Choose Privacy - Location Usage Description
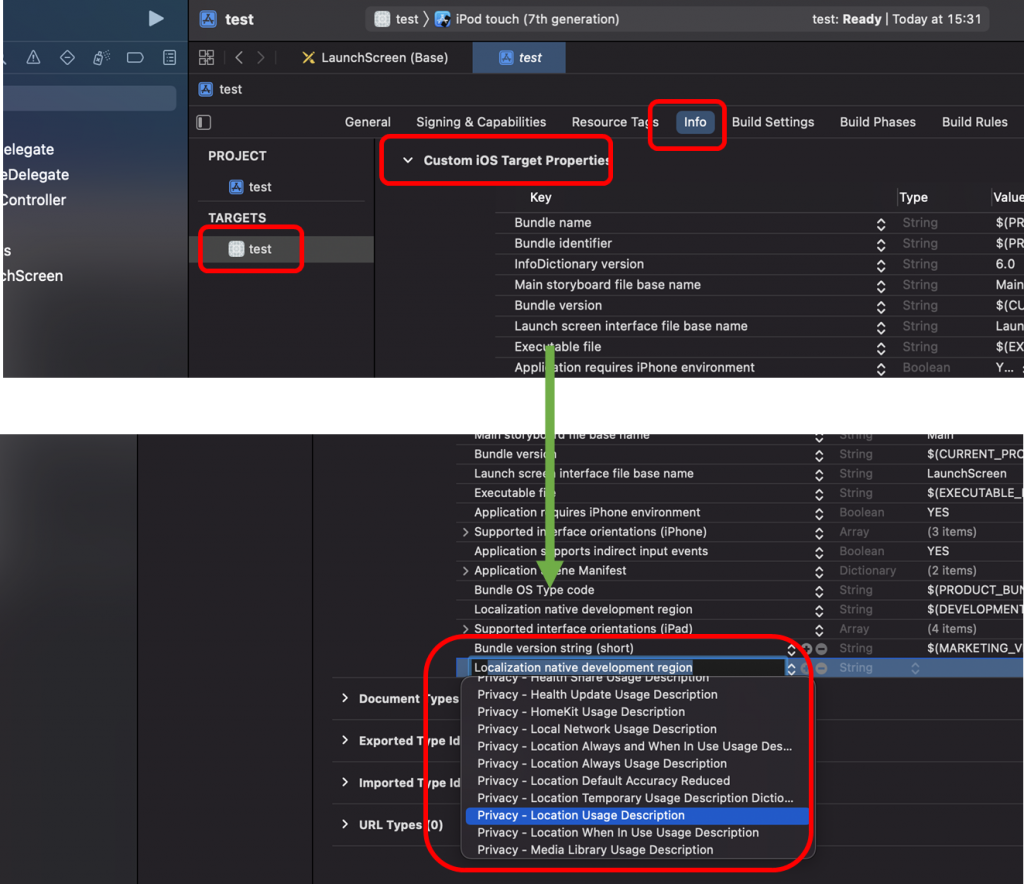 tap(637, 815)
